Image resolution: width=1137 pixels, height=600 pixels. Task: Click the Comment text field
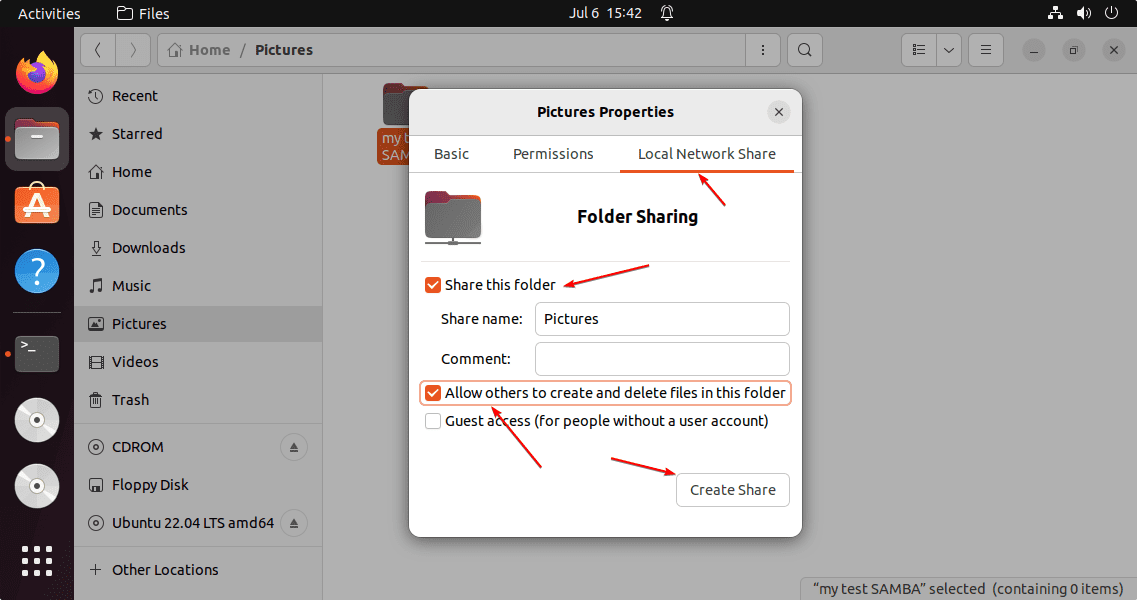[x=662, y=358]
